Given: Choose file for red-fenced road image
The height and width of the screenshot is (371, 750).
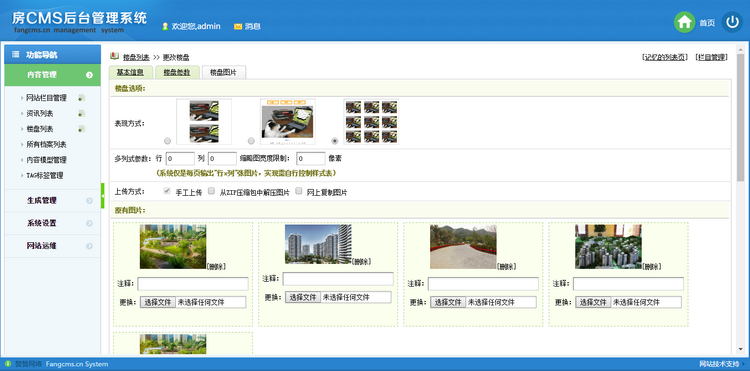Looking at the screenshot, I should (448, 302).
